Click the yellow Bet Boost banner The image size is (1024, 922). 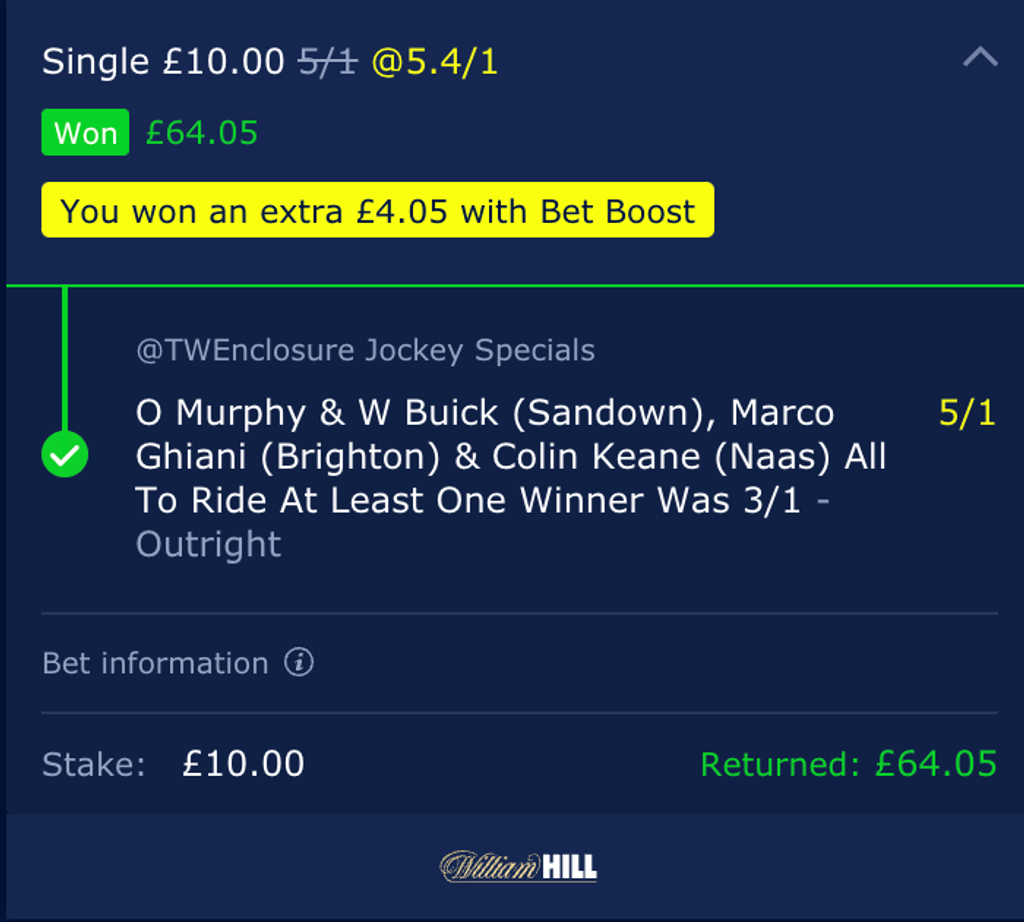pos(377,210)
